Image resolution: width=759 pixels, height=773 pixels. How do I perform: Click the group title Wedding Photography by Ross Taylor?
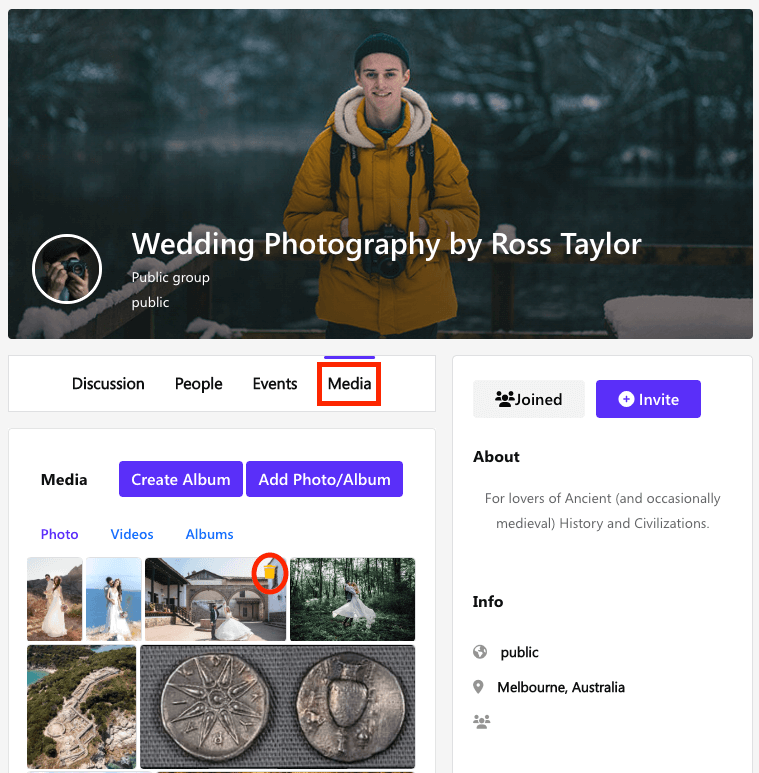[x=386, y=243]
